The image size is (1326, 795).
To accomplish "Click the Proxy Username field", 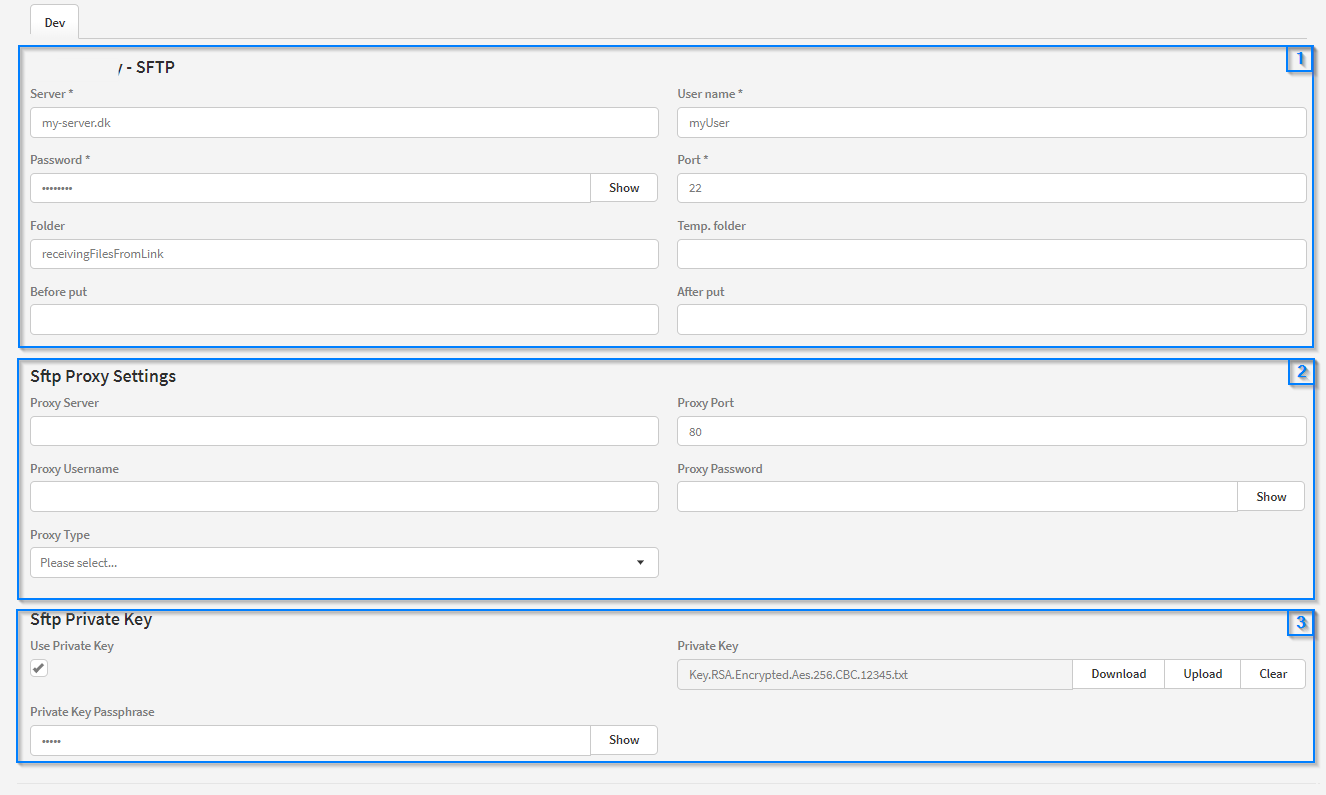I will 344,497.
